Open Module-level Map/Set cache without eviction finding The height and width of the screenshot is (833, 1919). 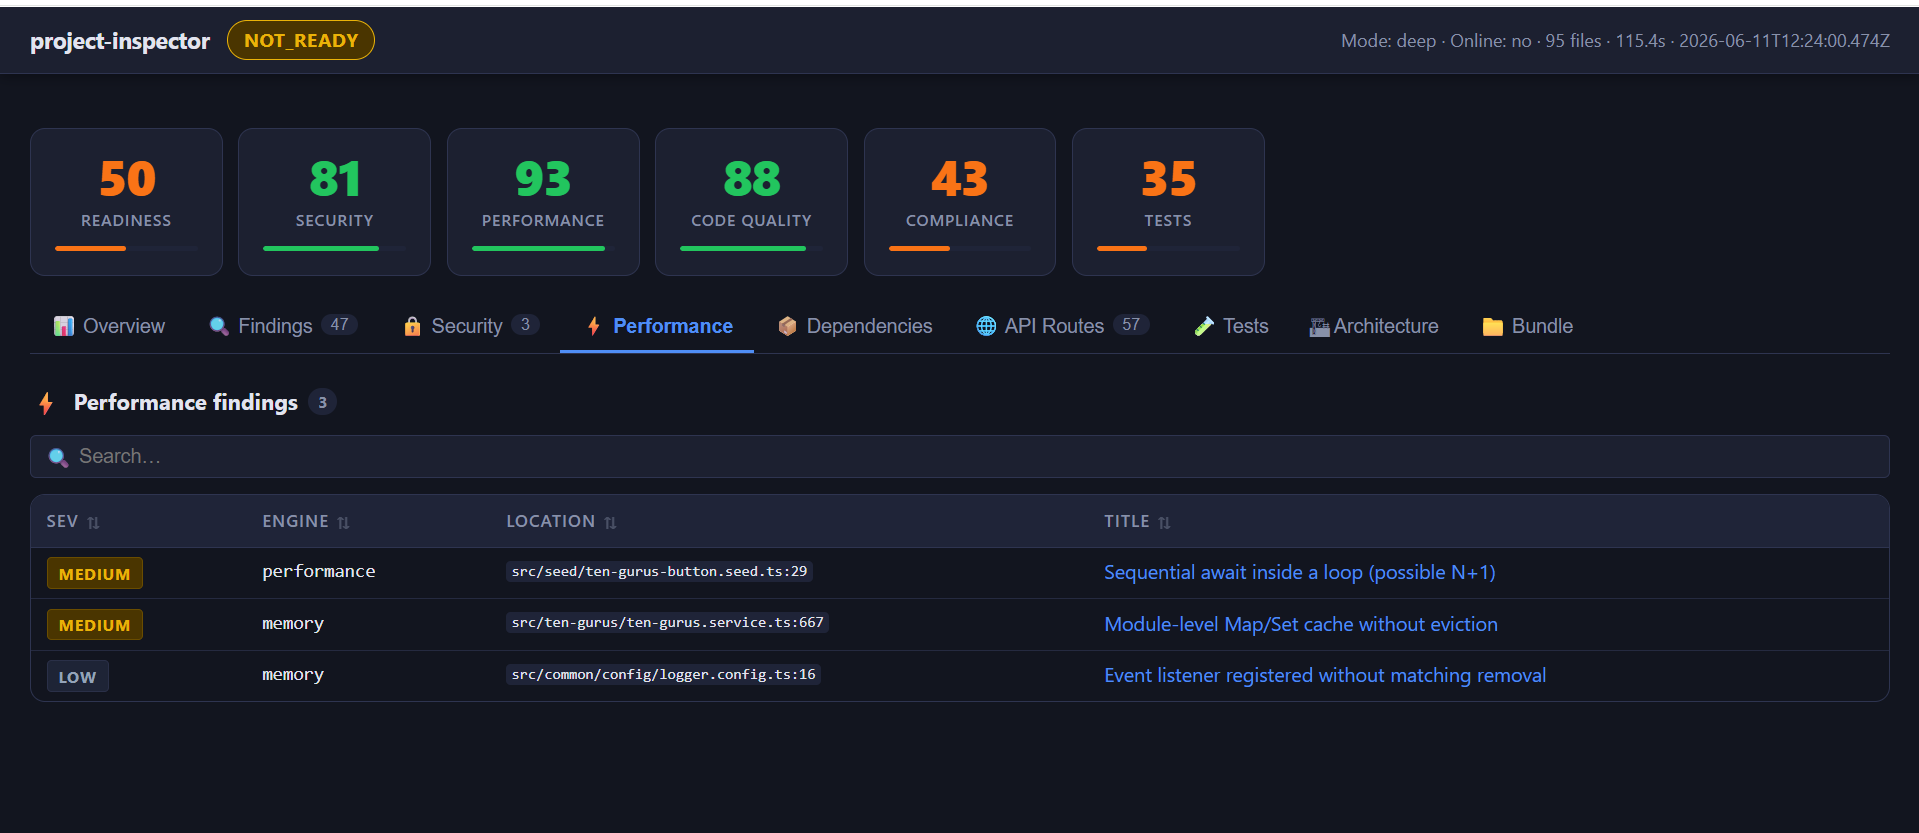(x=1300, y=624)
